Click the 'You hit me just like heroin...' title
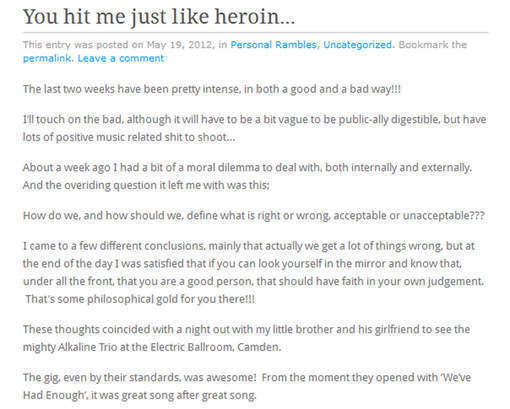Viewport: 510px width, 409px height. (x=159, y=17)
